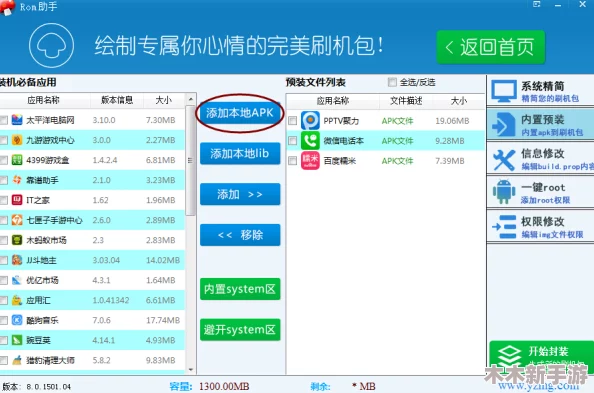Viewport: 594px width, 393px height.
Task: Open the 信息修改 sidebar section
Action: click(x=540, y=159)
